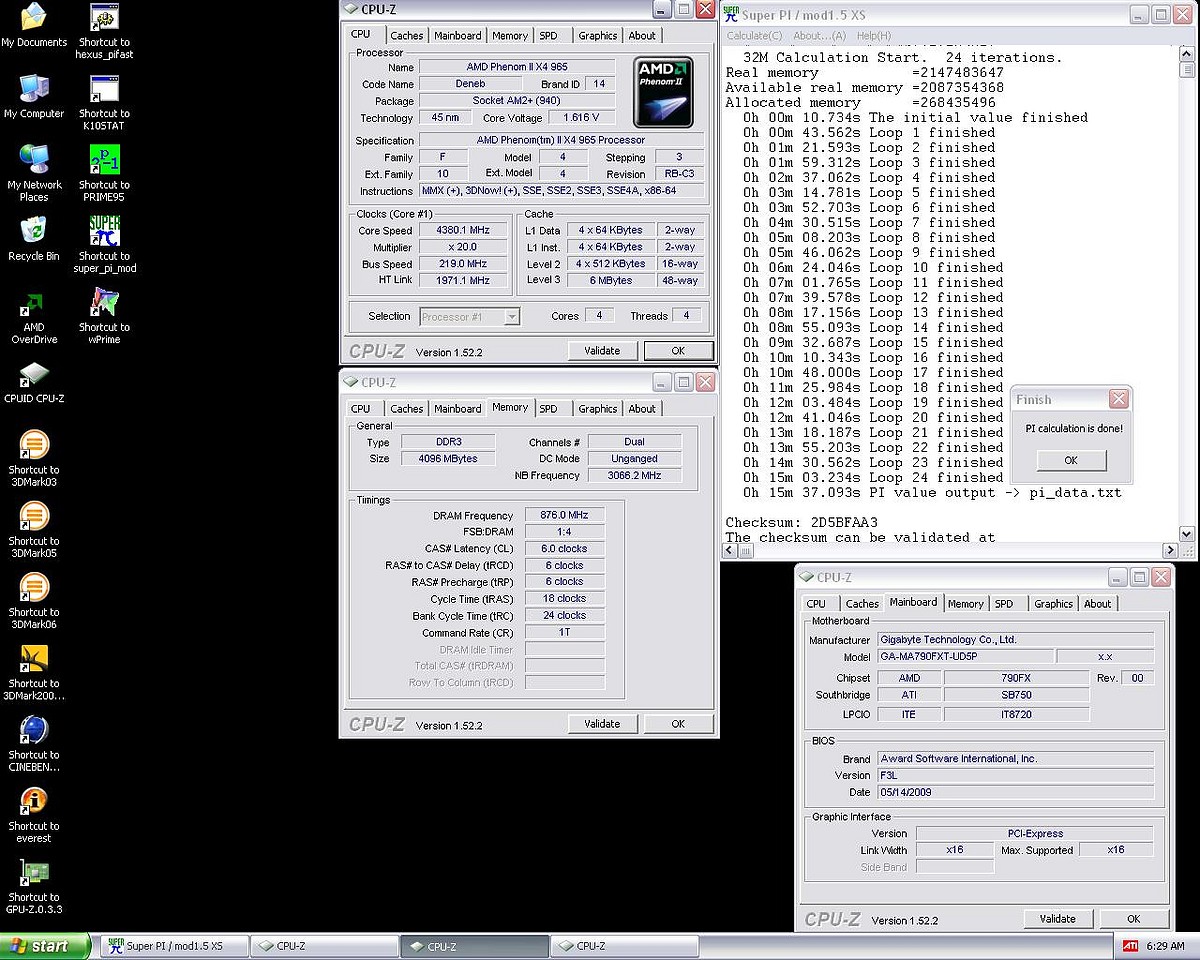Click the Super PI horizontal scrollbar left arrow

[x=729, y=551]
